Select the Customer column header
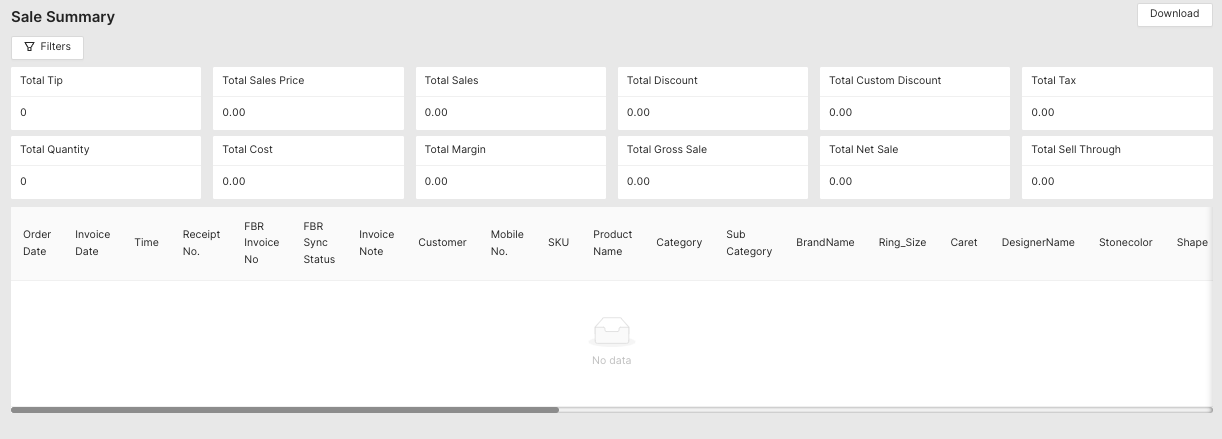 point(442,243)
